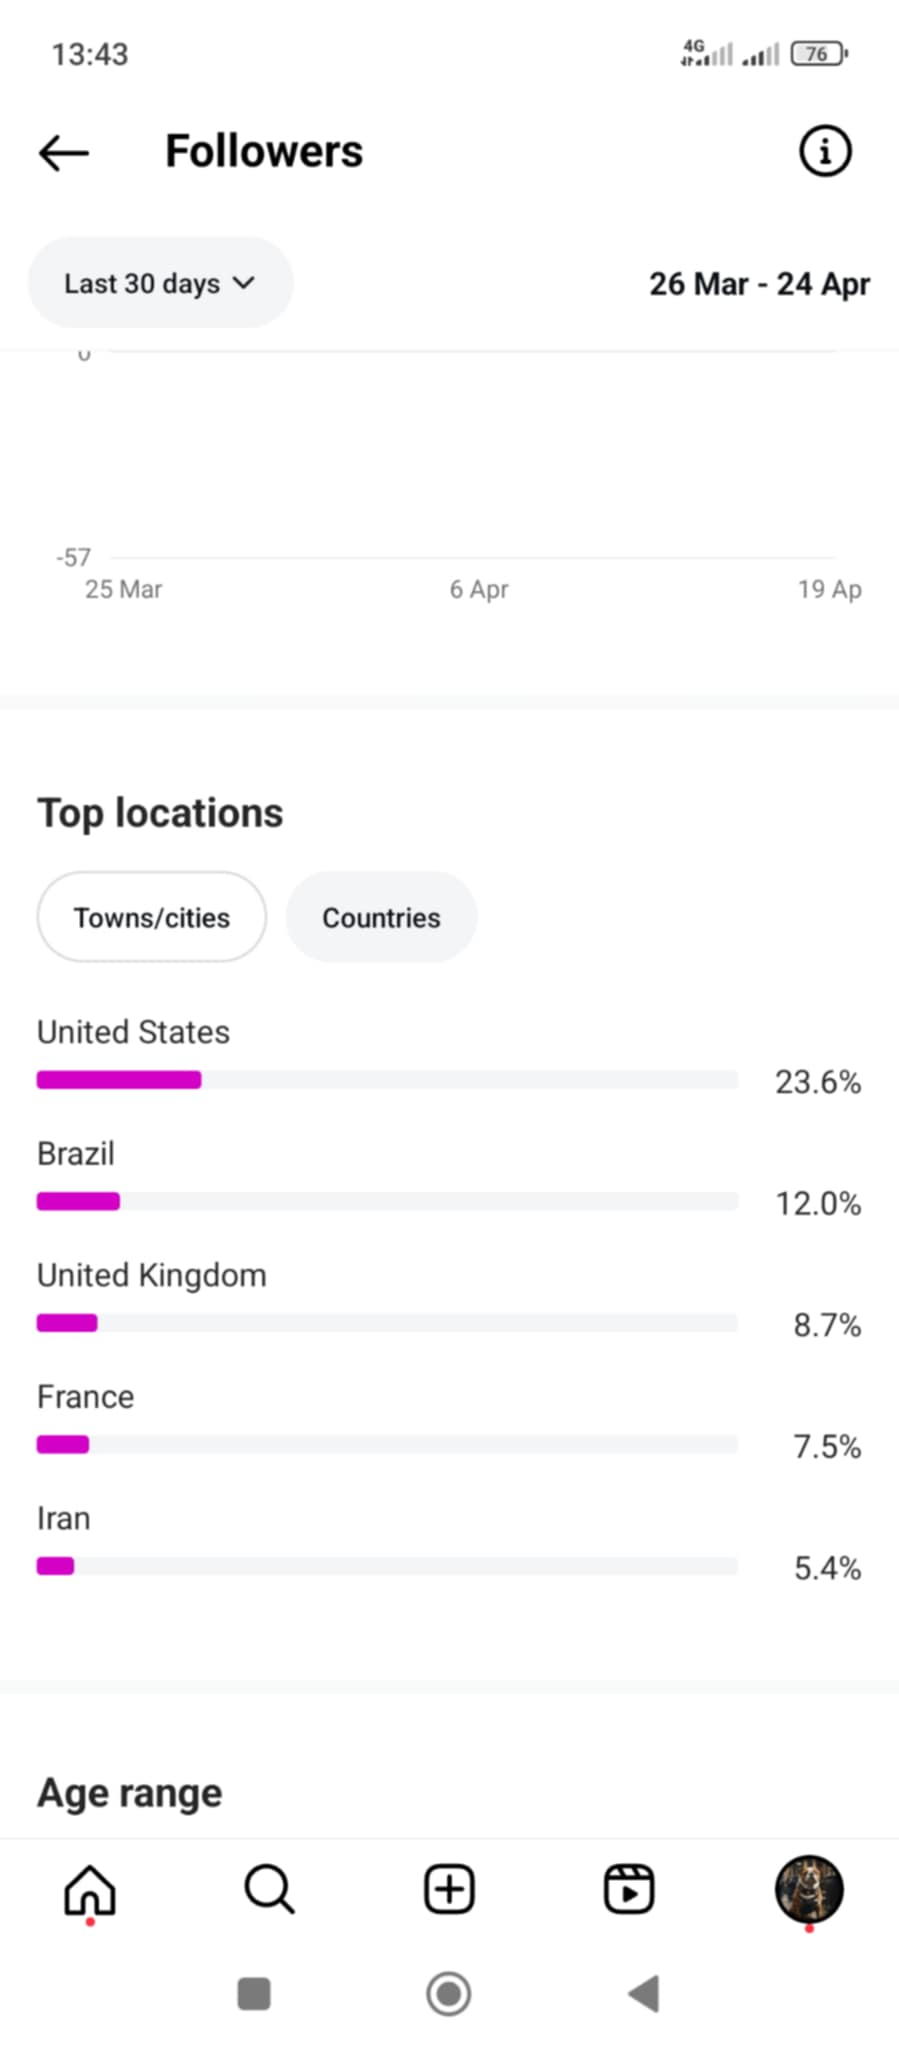Select the Countries filter
The height and width of the screenshot is (2048, 899).
[381, 917]
